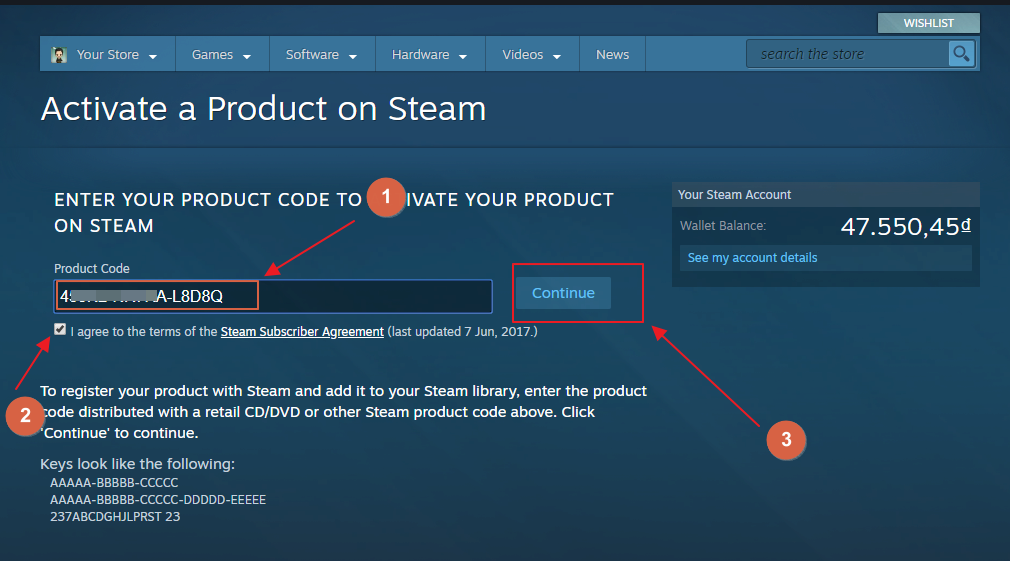The height and width of the screenshot is (561, 1010).
Task: Click the wallet balance amount
Action: [906, 226]
